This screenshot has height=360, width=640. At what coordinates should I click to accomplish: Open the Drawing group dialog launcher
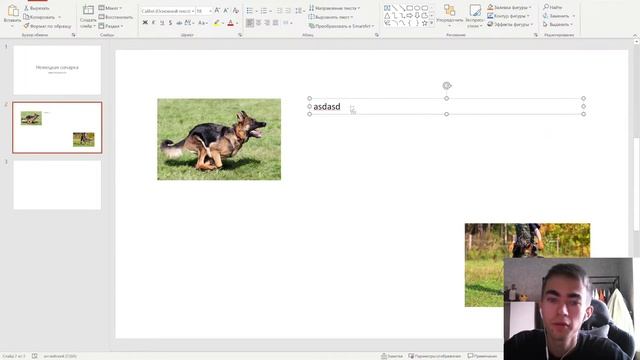pyautogui.click(x=536, y=35)
